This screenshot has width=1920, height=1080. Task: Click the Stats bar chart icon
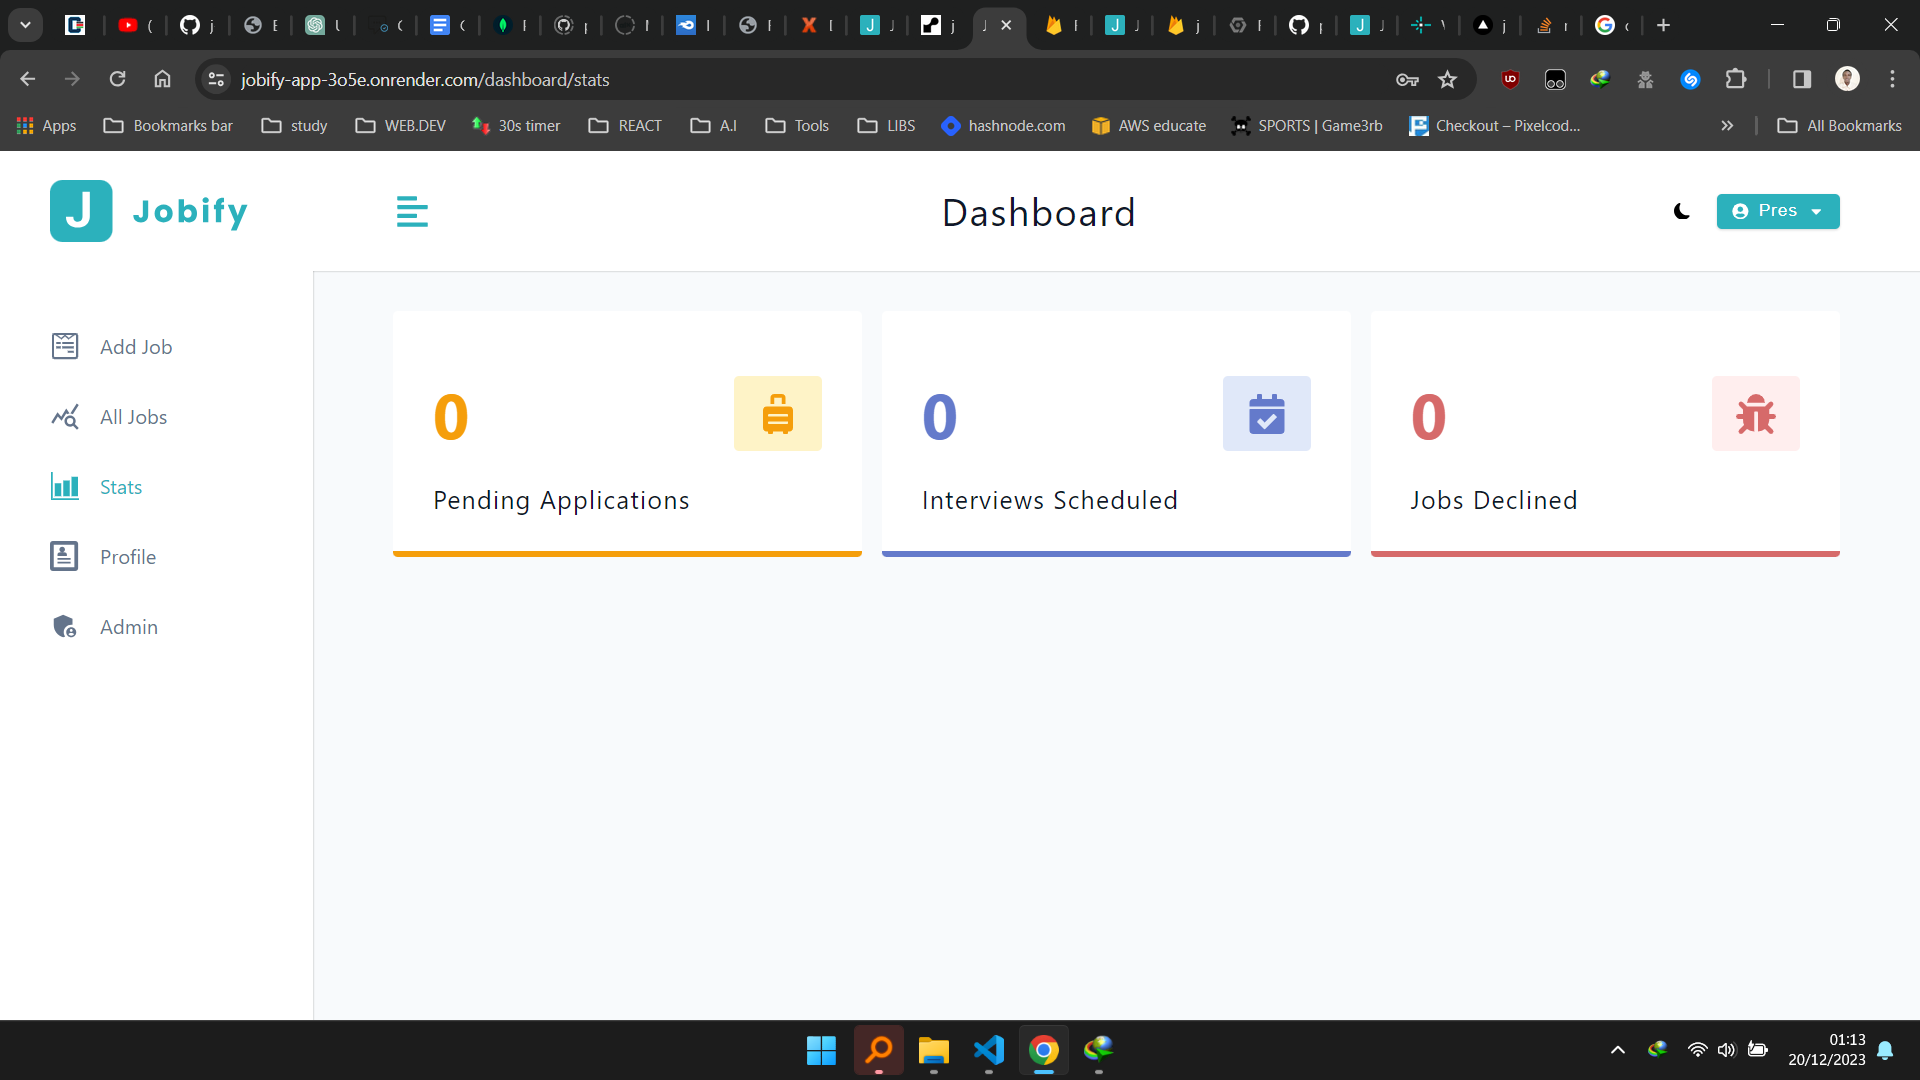click(x=65, y=486)
